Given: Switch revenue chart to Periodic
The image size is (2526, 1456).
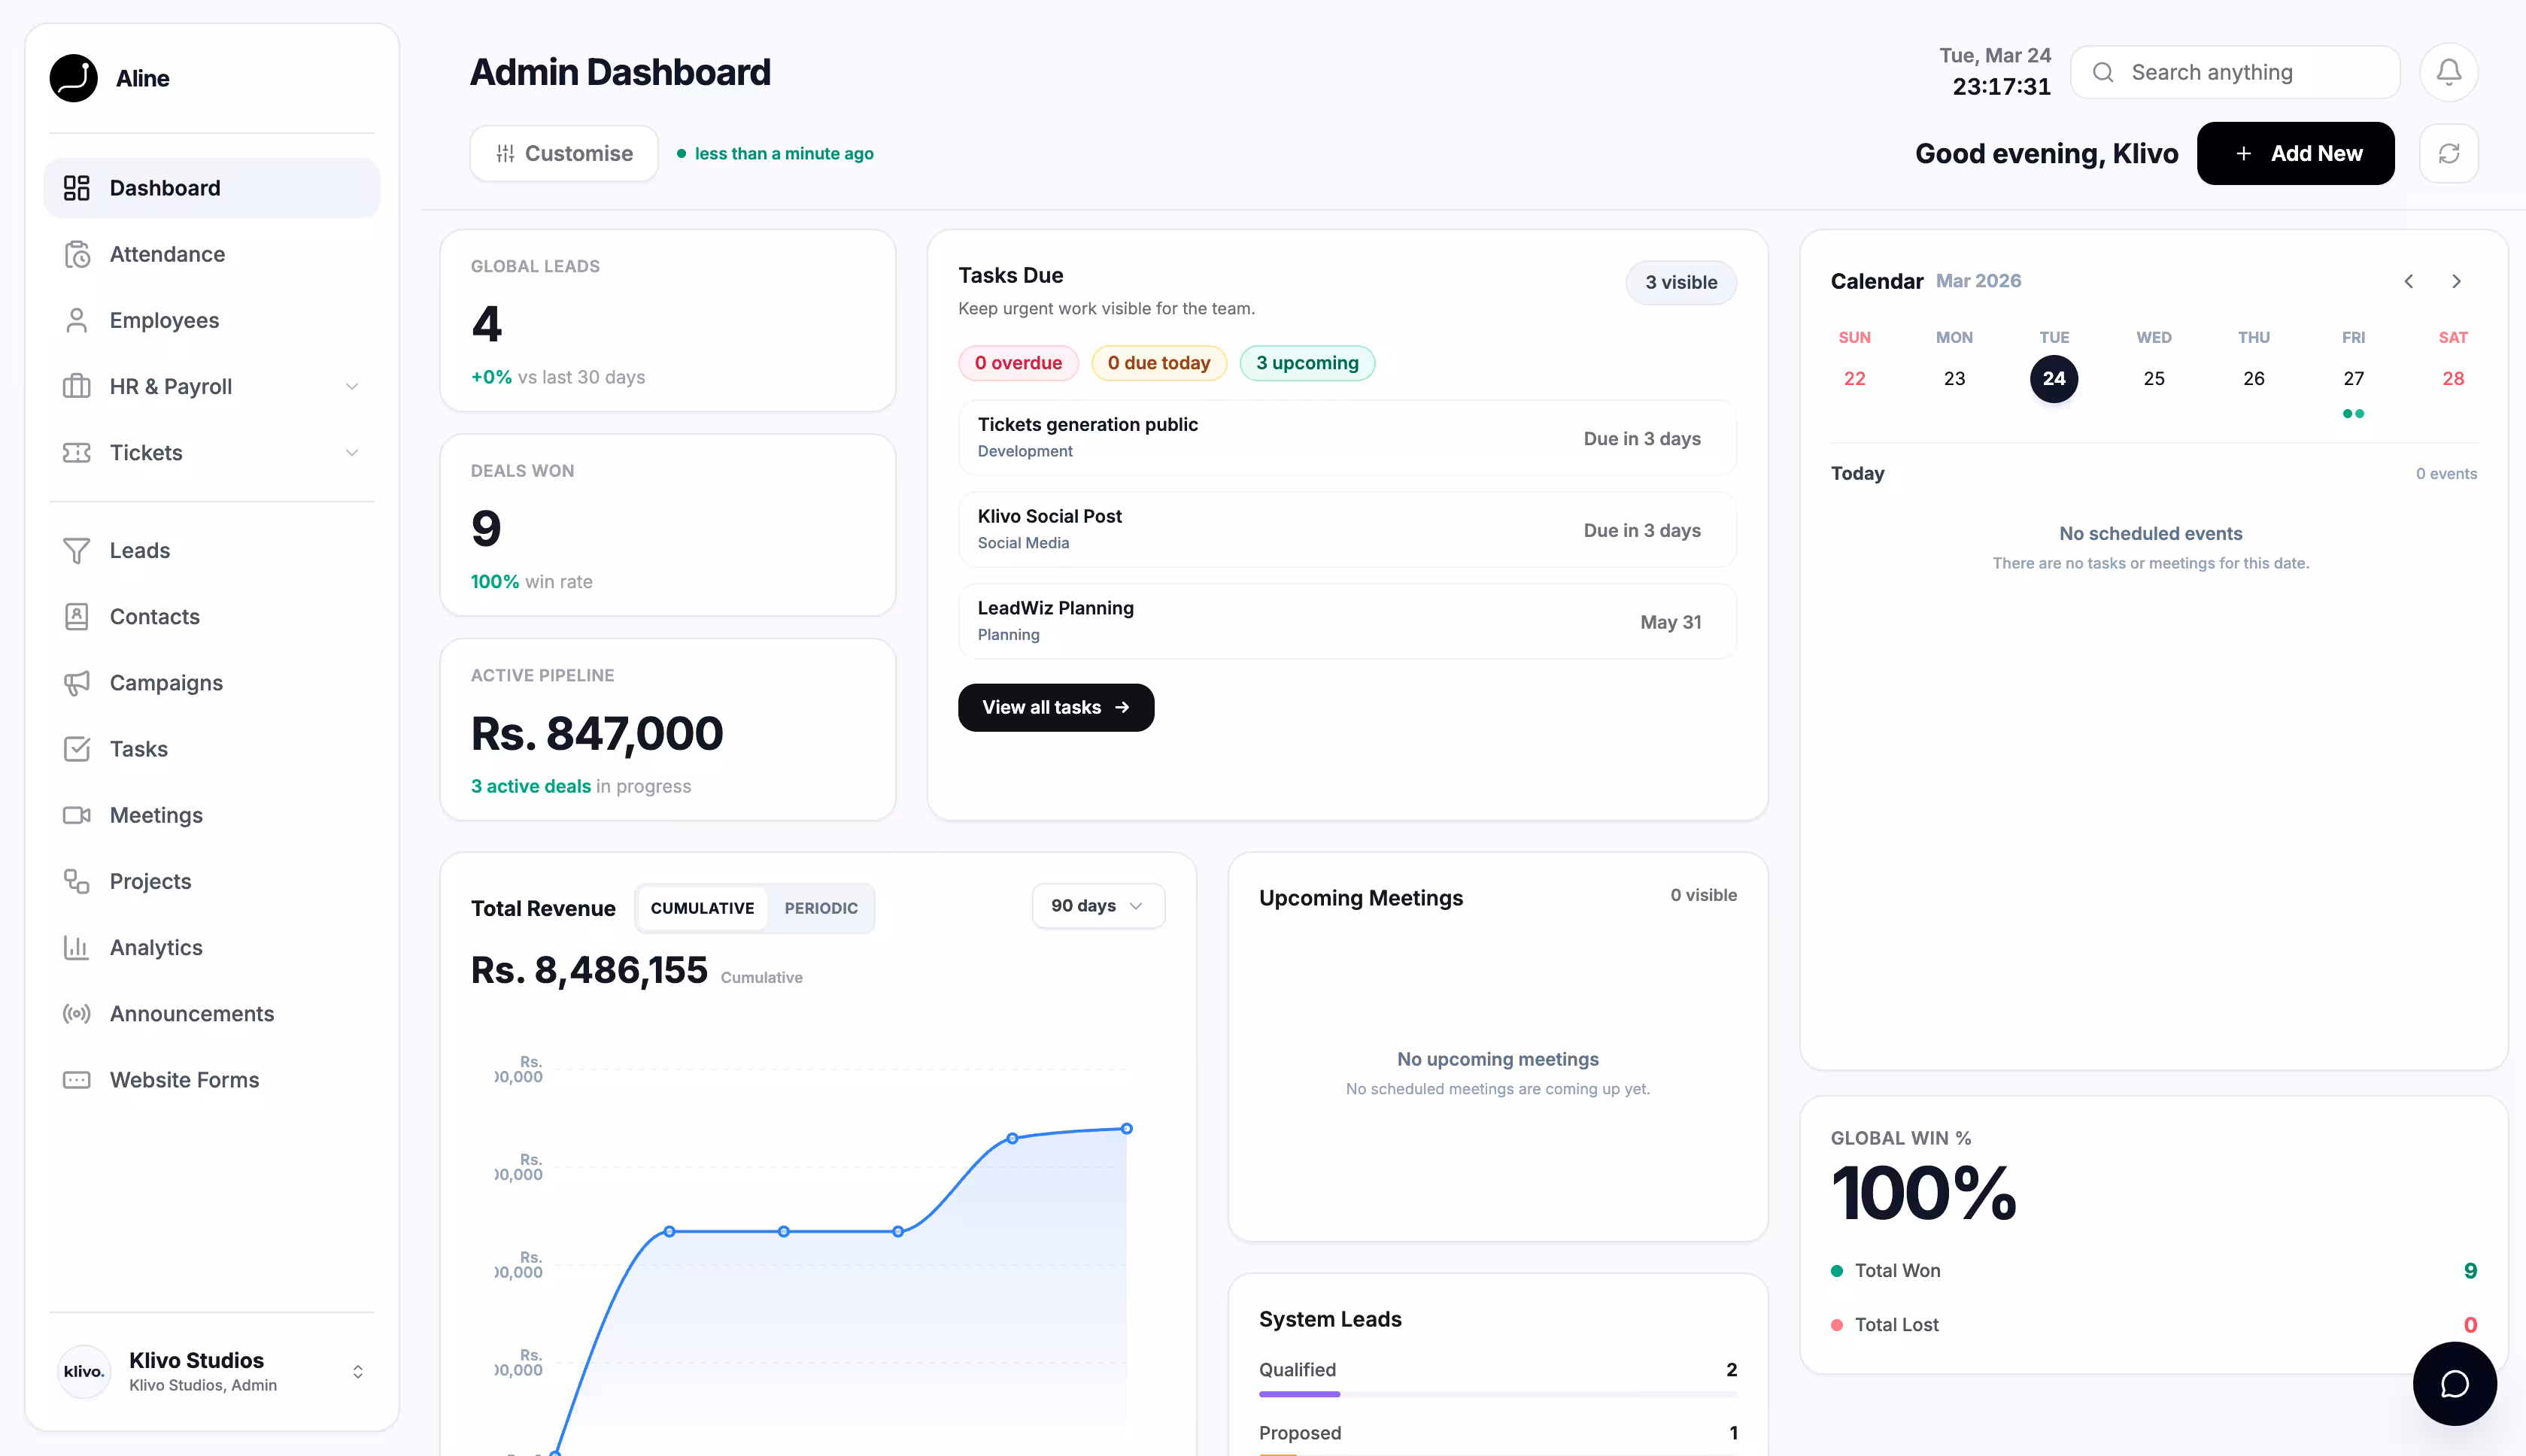Looking at the screenshot, I should pyautogui.click(x=820, y=908).
